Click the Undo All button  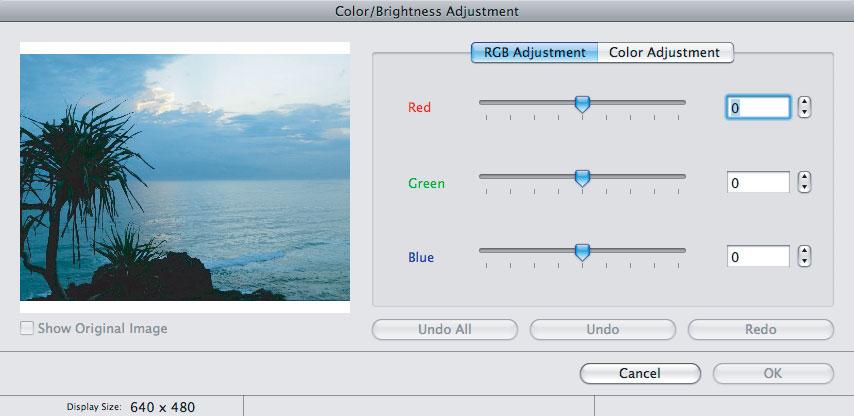click(x=444, y=329)
